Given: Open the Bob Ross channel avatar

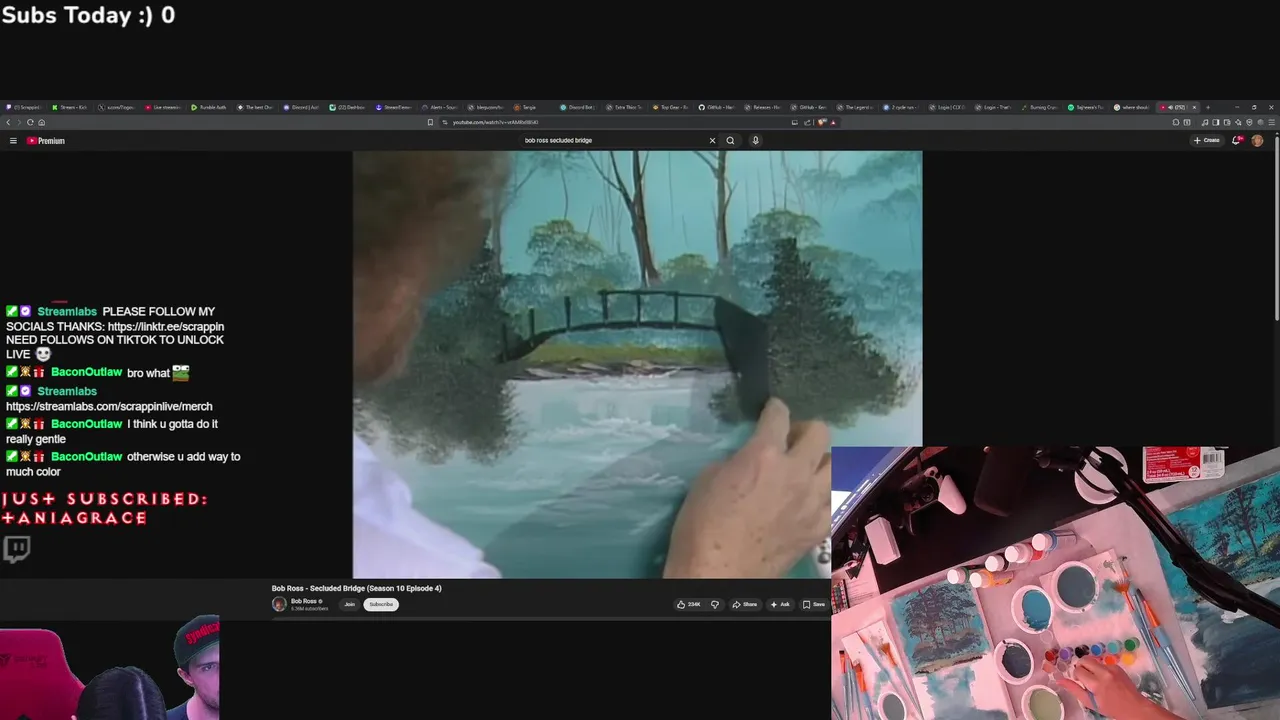Looking at the screenshot, I should [279, 604].
